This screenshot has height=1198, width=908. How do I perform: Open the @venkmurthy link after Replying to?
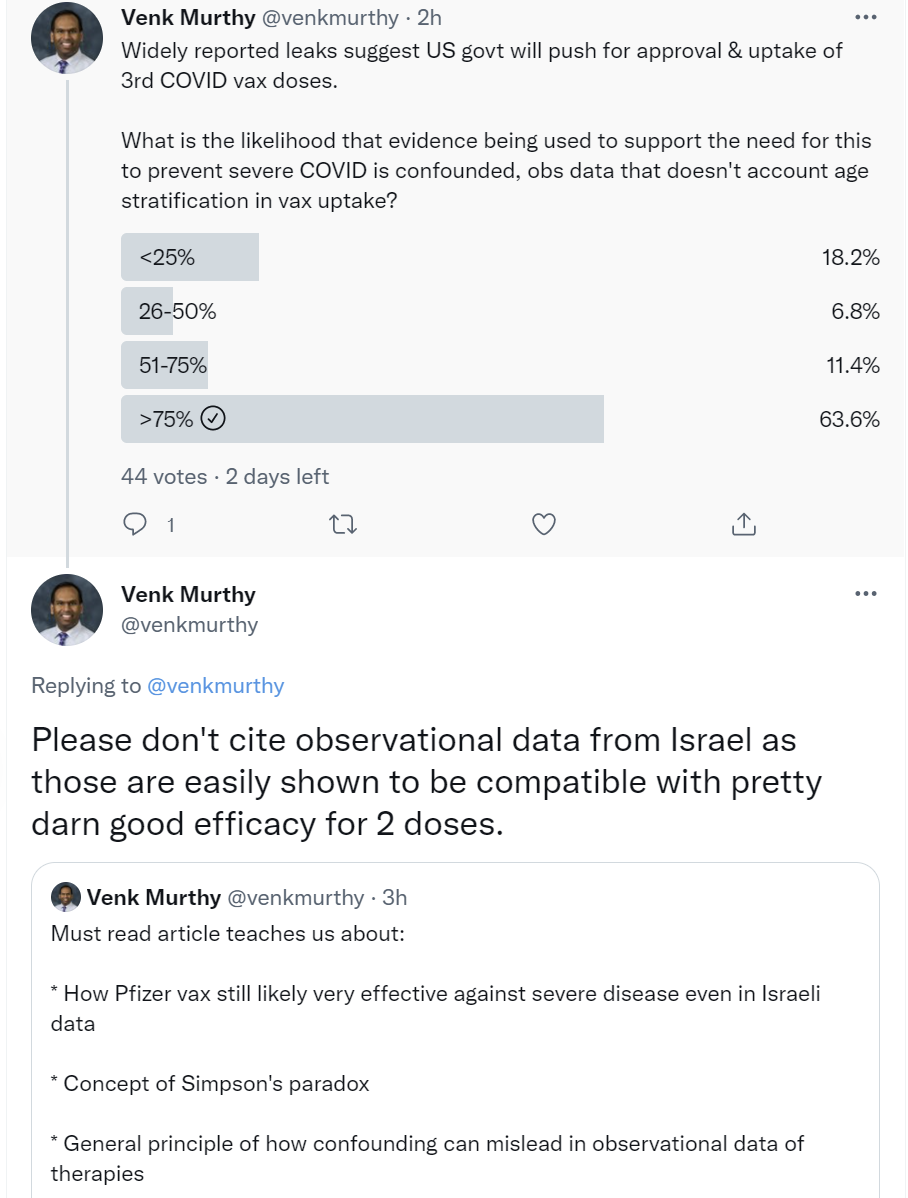coord(215,685)
